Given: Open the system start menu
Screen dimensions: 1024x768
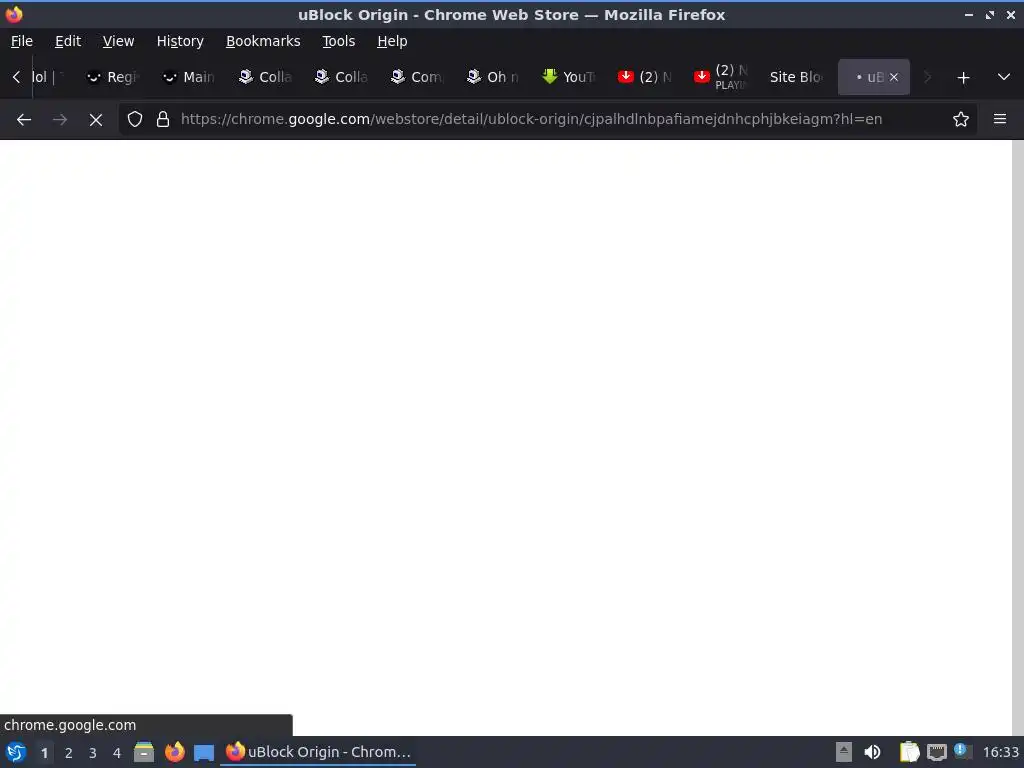Looking at the screenshot, I should (x=15, y=752).
